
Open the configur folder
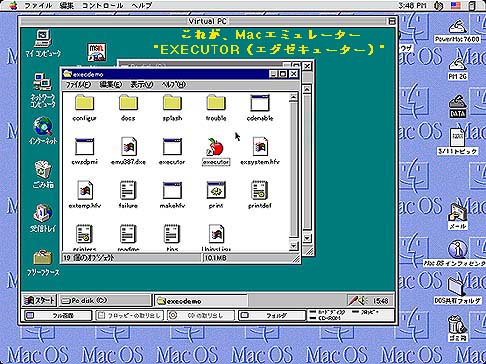pos(84,102)
